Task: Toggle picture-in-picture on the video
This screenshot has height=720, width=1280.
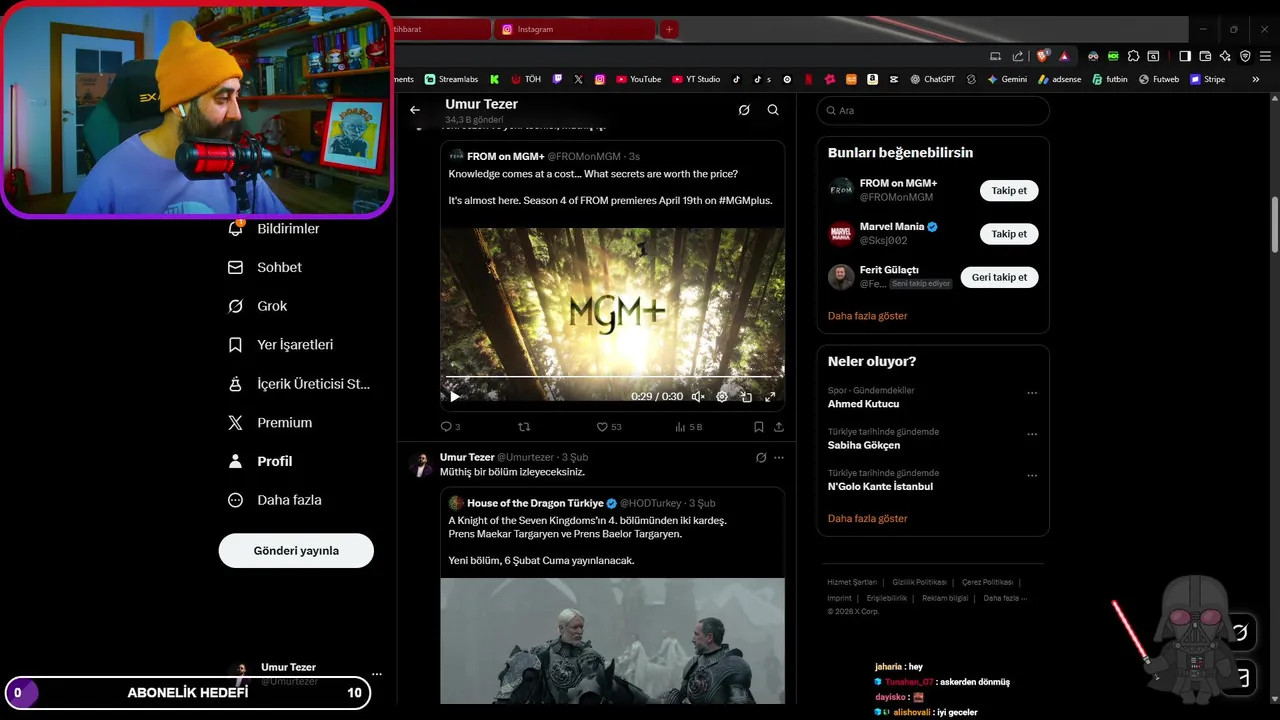Action: click(x=746, y=397)
